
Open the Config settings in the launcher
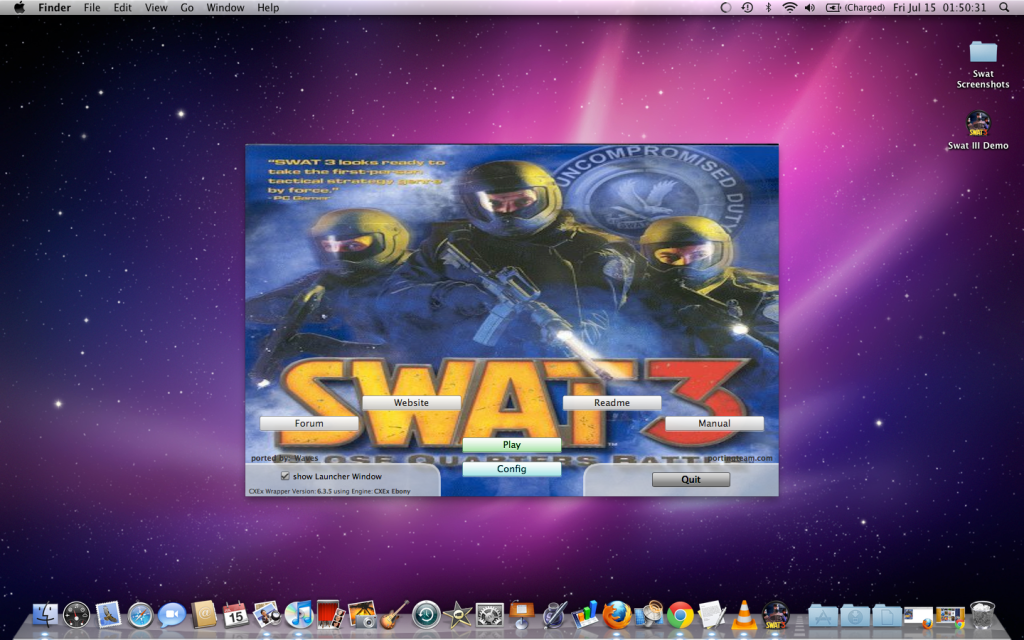point(511,469)
